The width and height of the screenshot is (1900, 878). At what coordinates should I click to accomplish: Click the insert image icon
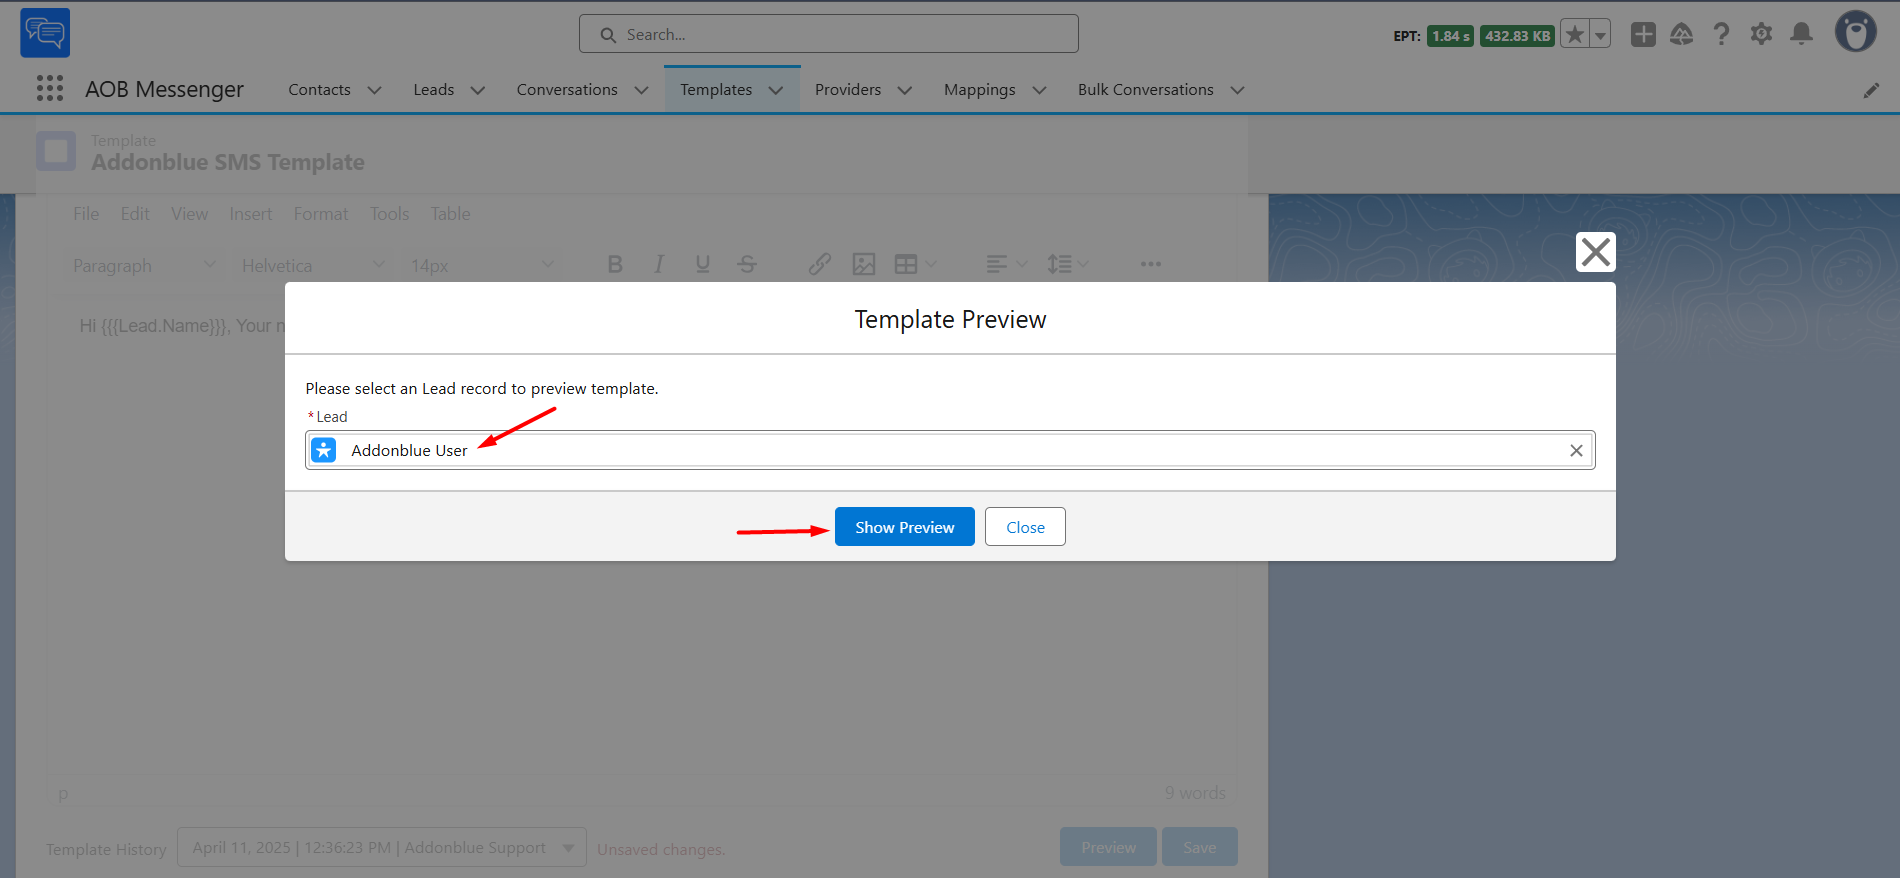(864, 264)
